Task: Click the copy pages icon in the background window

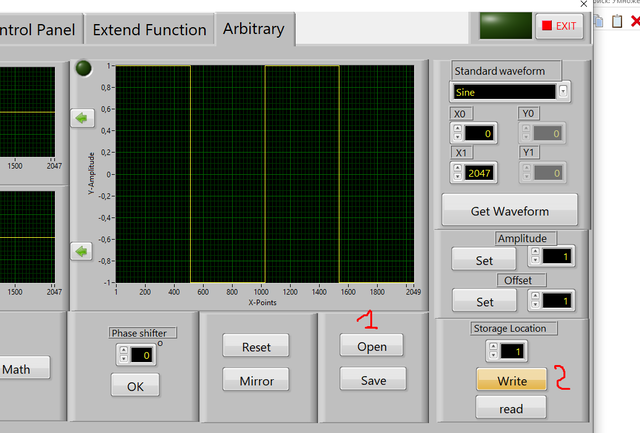Action: point(598,21)
